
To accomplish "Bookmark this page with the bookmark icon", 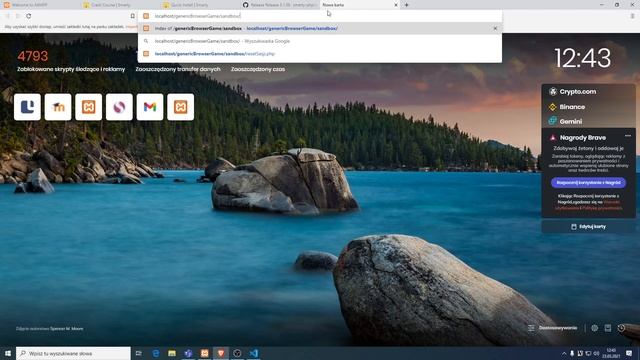I will pyautogui.click(x=133, y=16).
